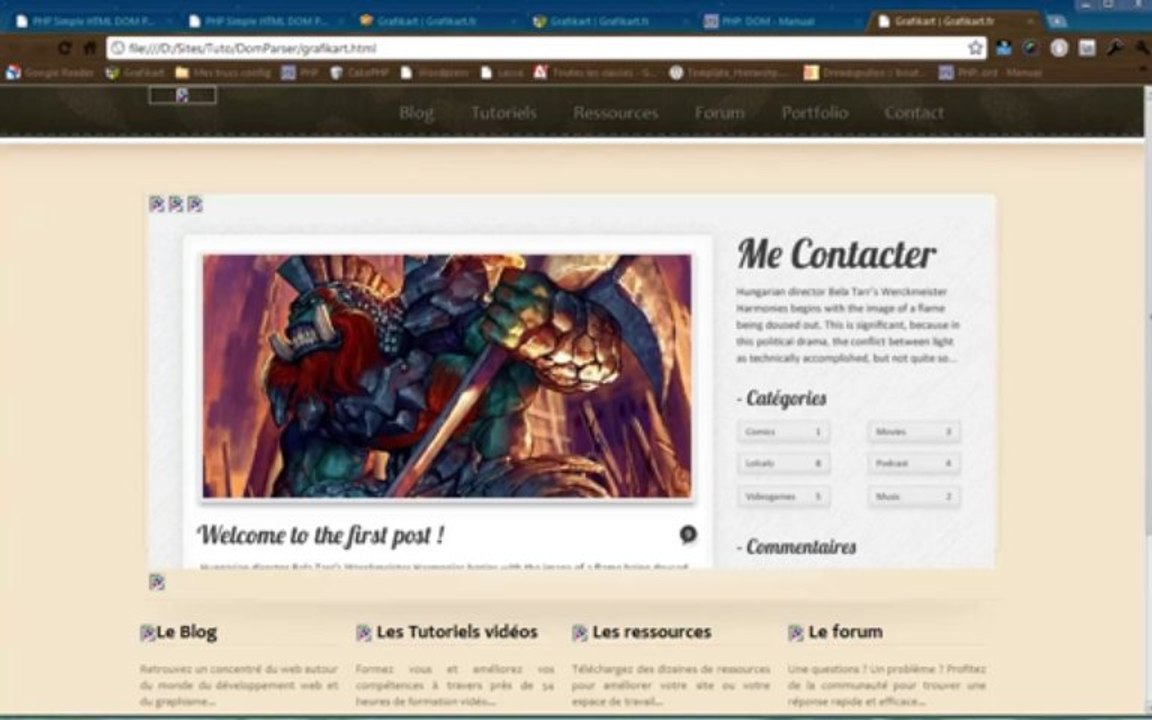Open the CakePHP bookmark
Viewport: 1152px width, 720px height.
click(x=359, y=73)
